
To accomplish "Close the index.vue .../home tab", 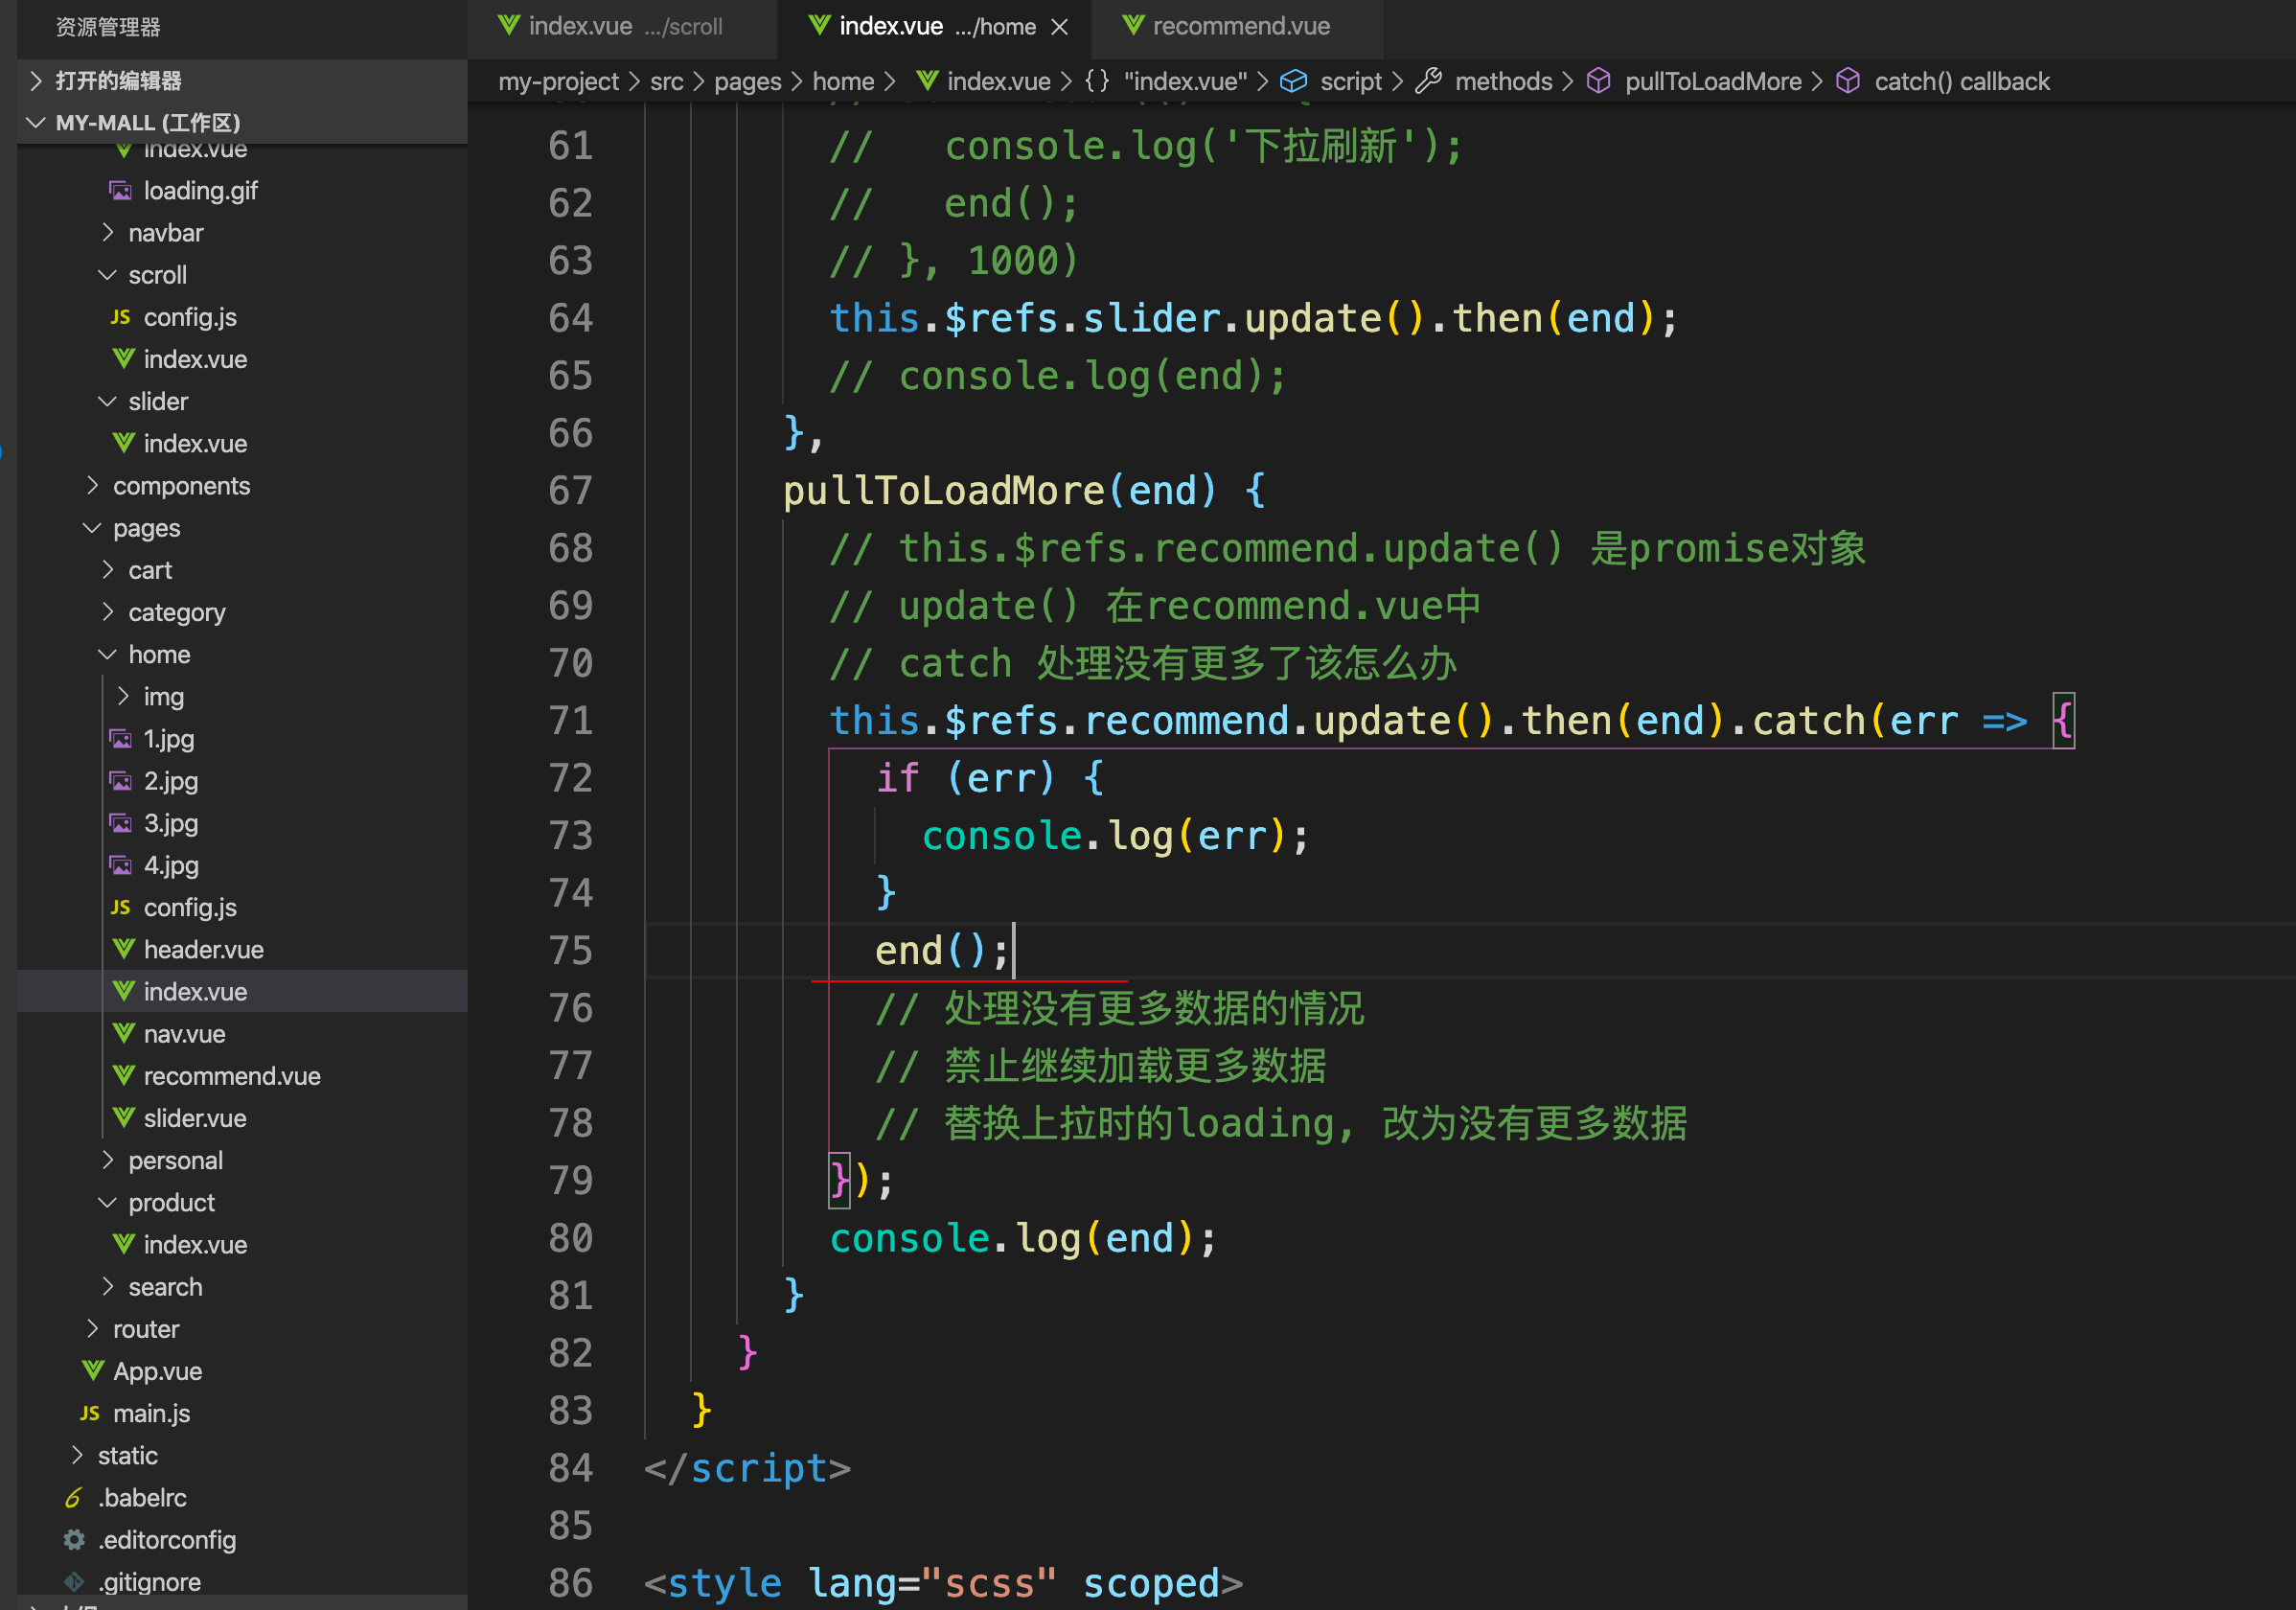I will pyautogui.click(x=1060, y=27).
